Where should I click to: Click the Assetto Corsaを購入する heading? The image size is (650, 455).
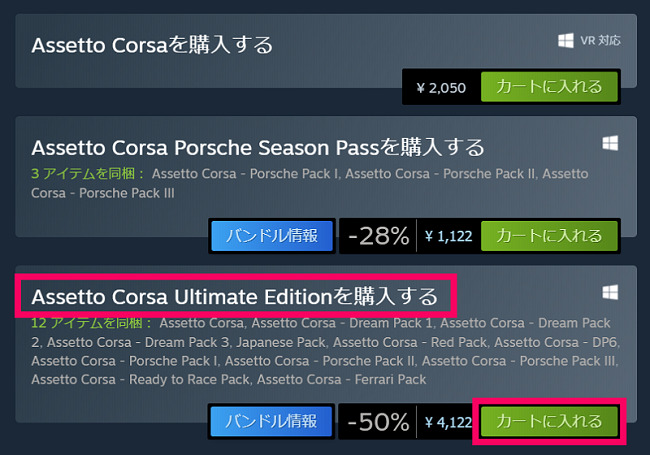point(152,45)
